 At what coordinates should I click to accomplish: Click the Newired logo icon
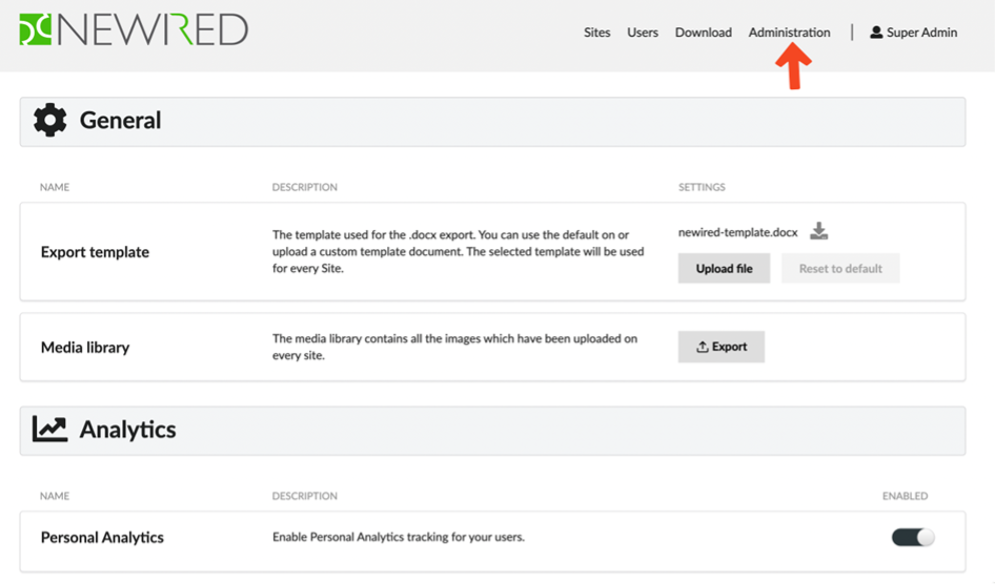[36, 30]
